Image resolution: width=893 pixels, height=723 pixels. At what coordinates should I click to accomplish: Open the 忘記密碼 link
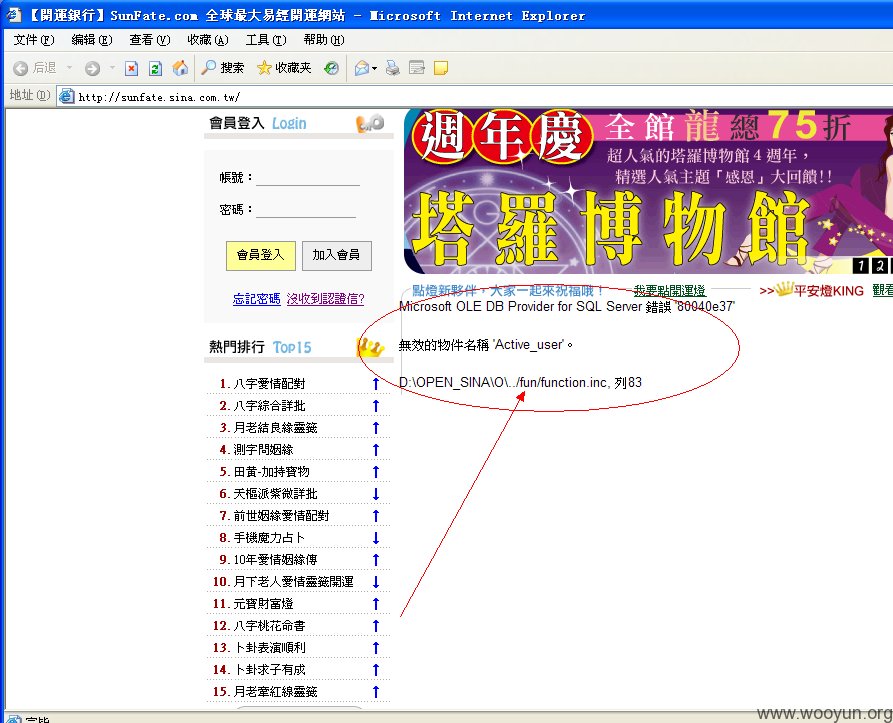pos(257,299)
